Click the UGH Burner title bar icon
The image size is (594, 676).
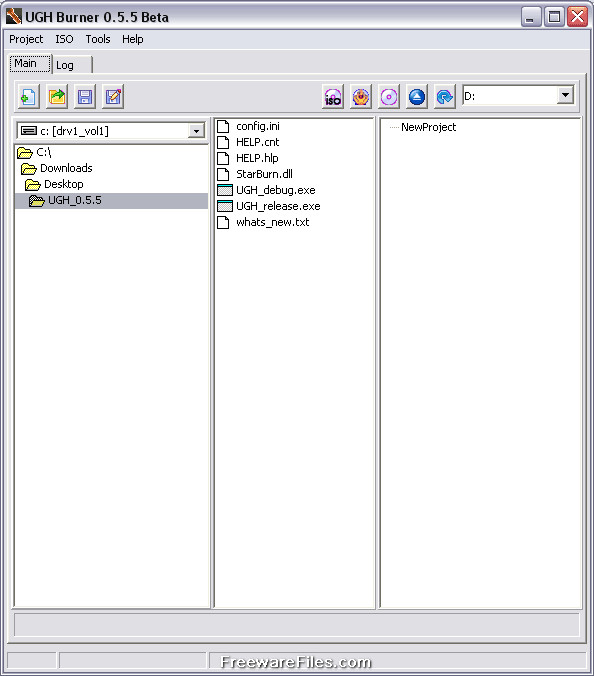pyautogui.click(x=14, y=17)
